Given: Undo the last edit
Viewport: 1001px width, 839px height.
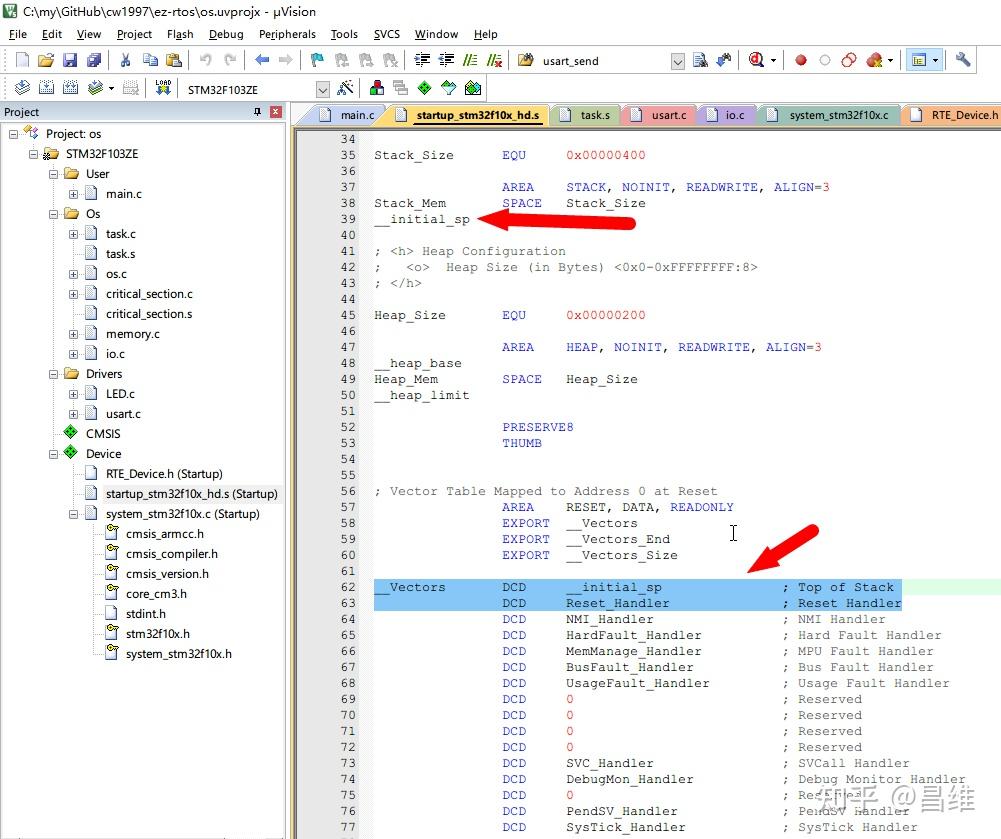Looking at the screenshot, I should pyautogui.click(x=205, y=60).
